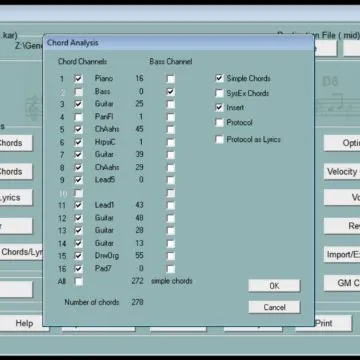Uncheck chord channel 14 Guitar checkbox
The width and height of the screenshot is (360, 360).
click(x=79, y=243)
